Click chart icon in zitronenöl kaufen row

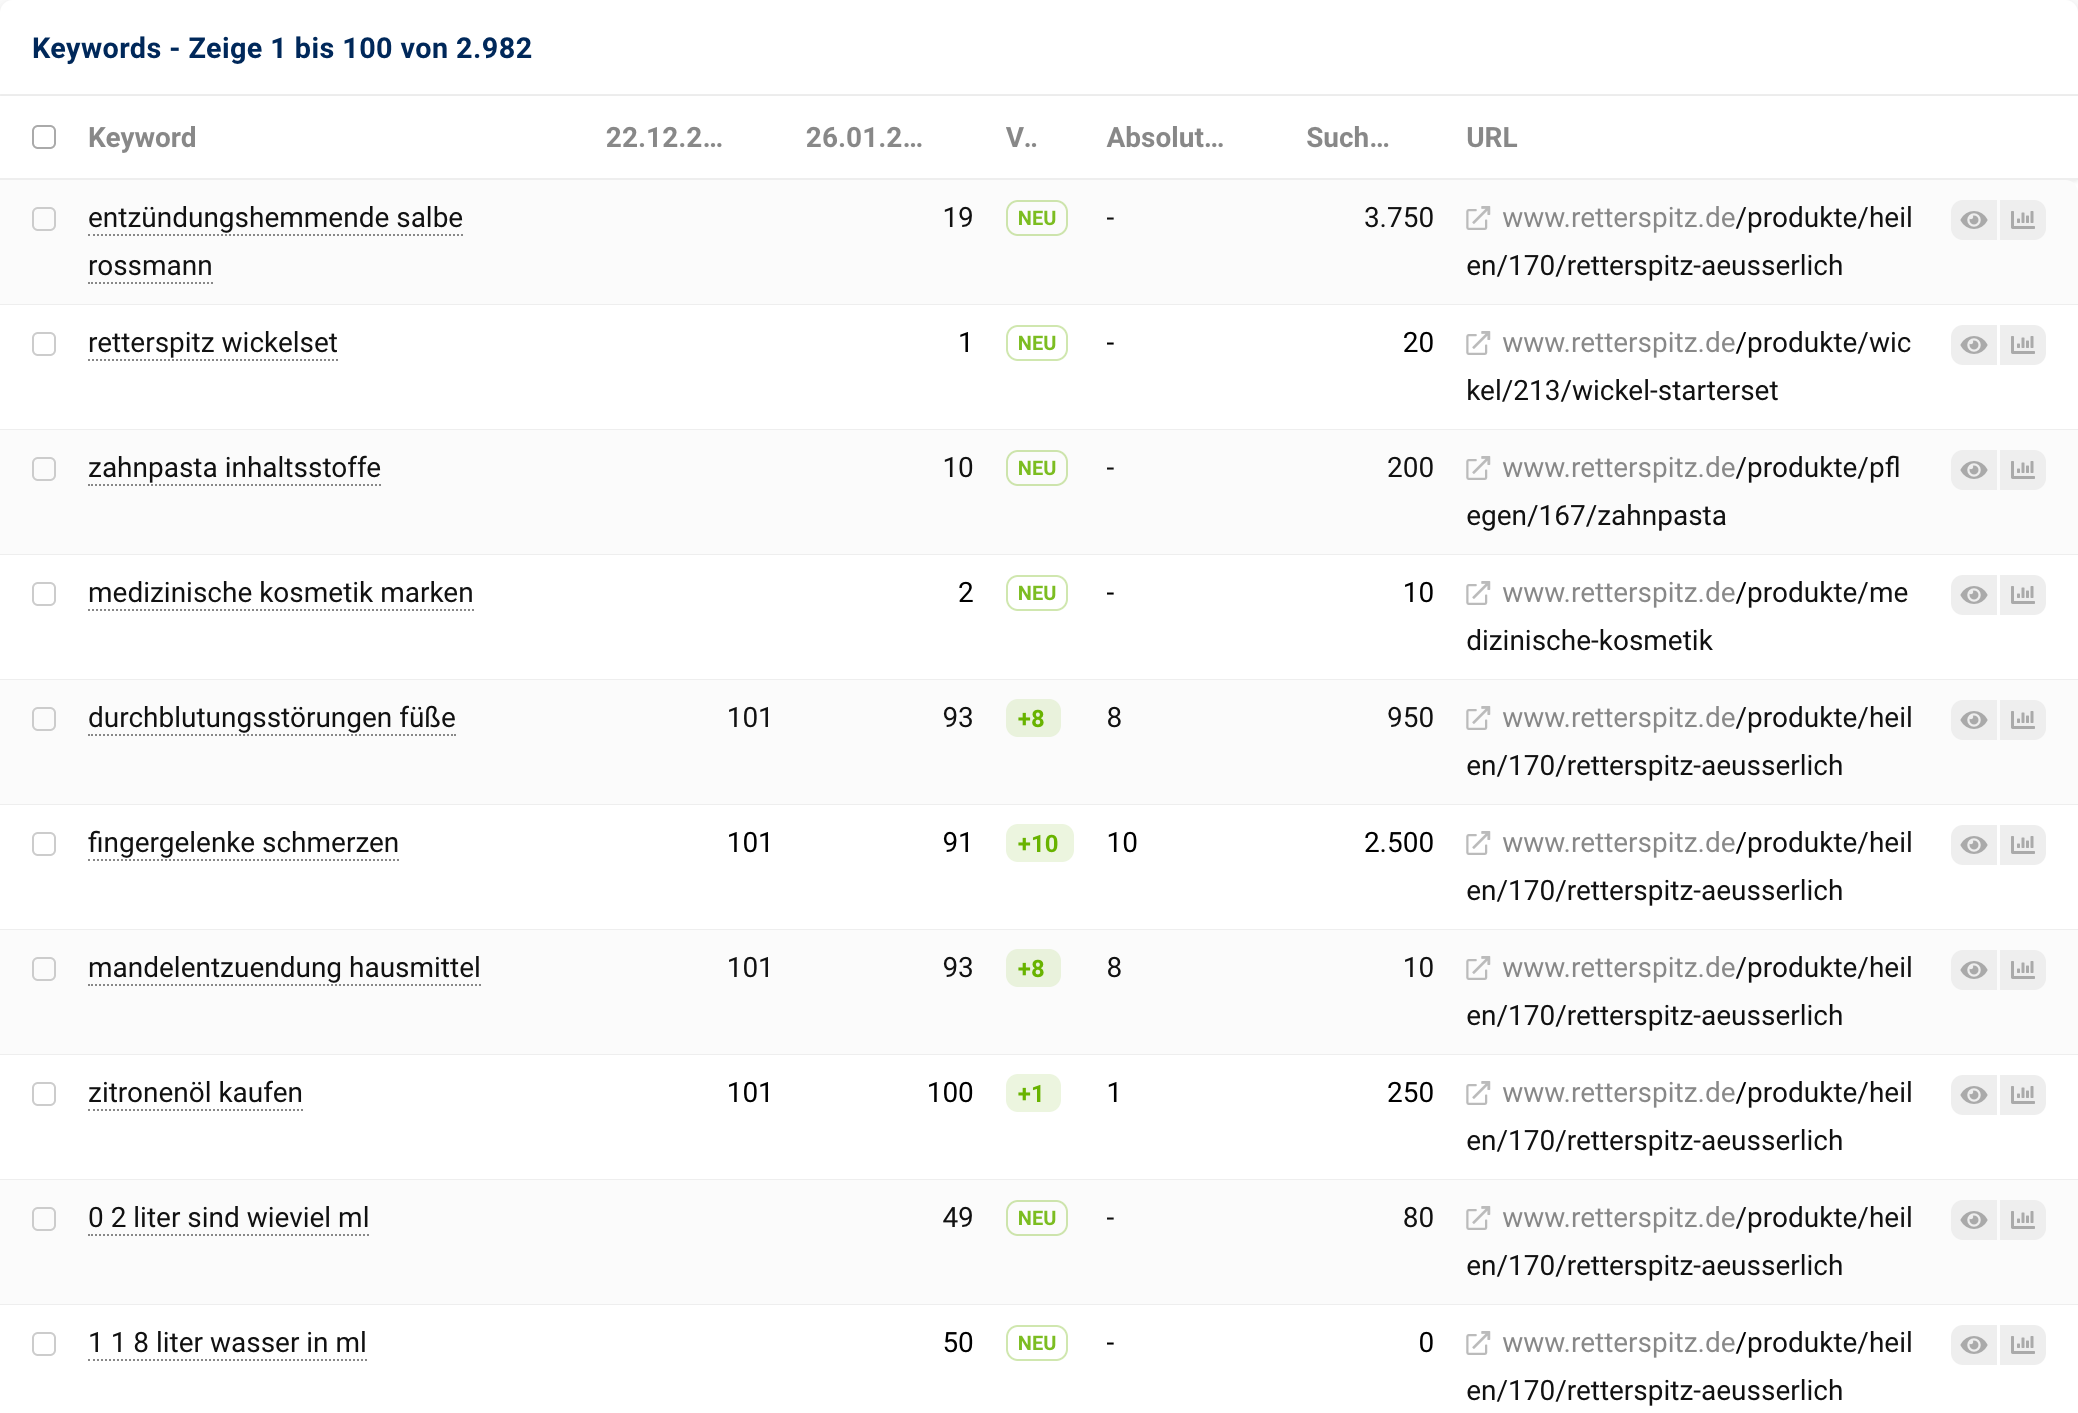coord(2022,1095)
